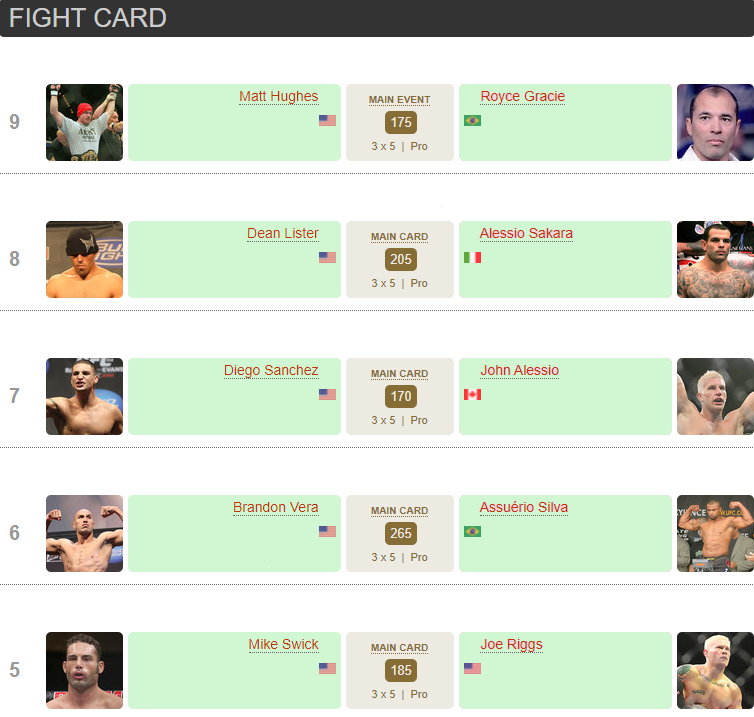Click the Italy flag under Alessio Sakara
The height and width of the screenshot is (717, 754).
coord(472,258)
